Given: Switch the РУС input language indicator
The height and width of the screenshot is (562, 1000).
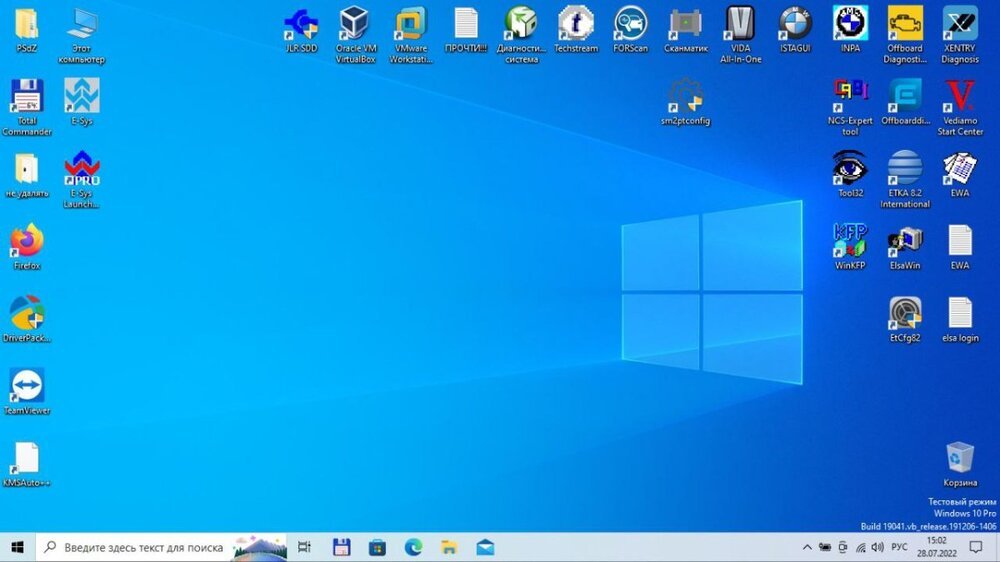Looking at the screenshot, I should tap(899, 547).
